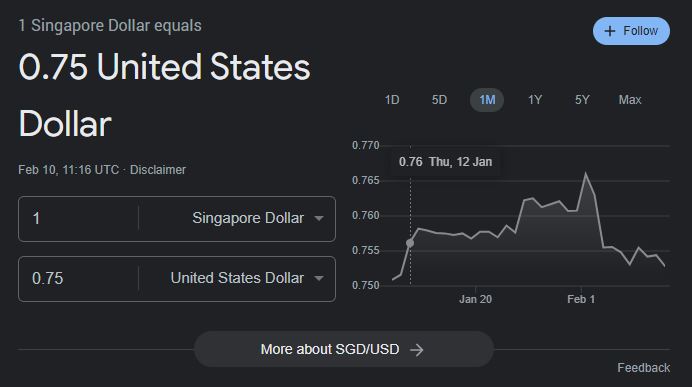This screenshot has height=387, width=692.
Task: Send Feedback on this result
Action: 643,368
